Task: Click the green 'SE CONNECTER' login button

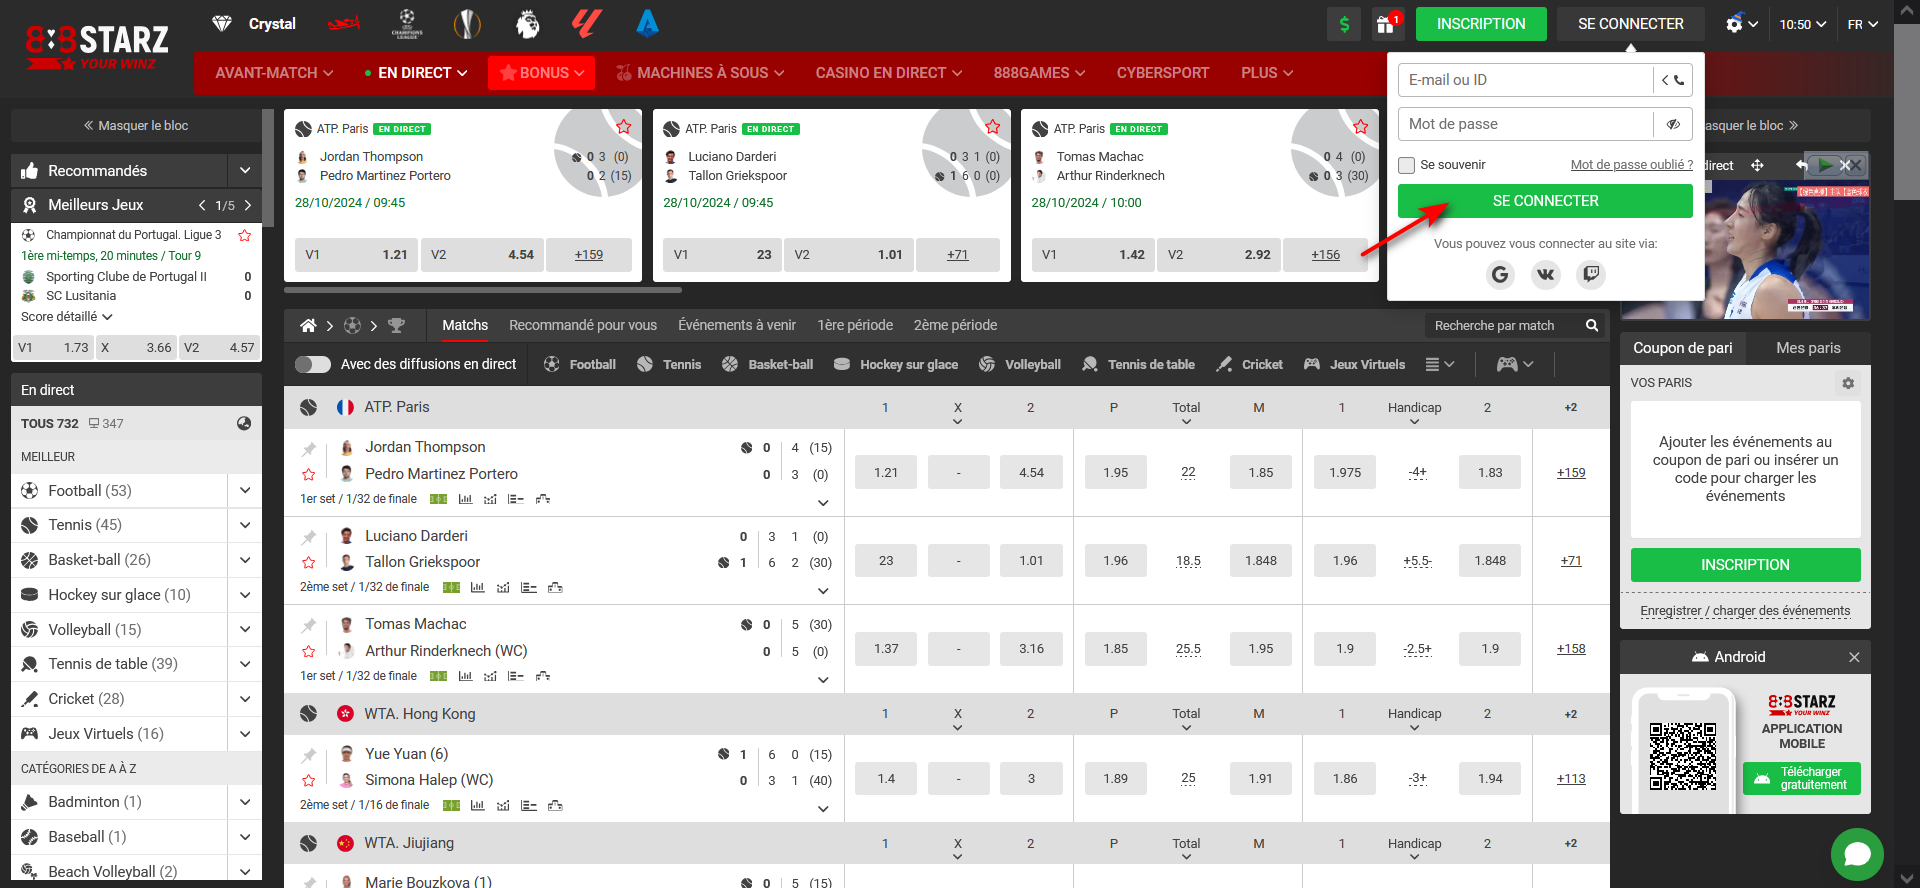Action: pyautogui.click(x=1545, y=201)
